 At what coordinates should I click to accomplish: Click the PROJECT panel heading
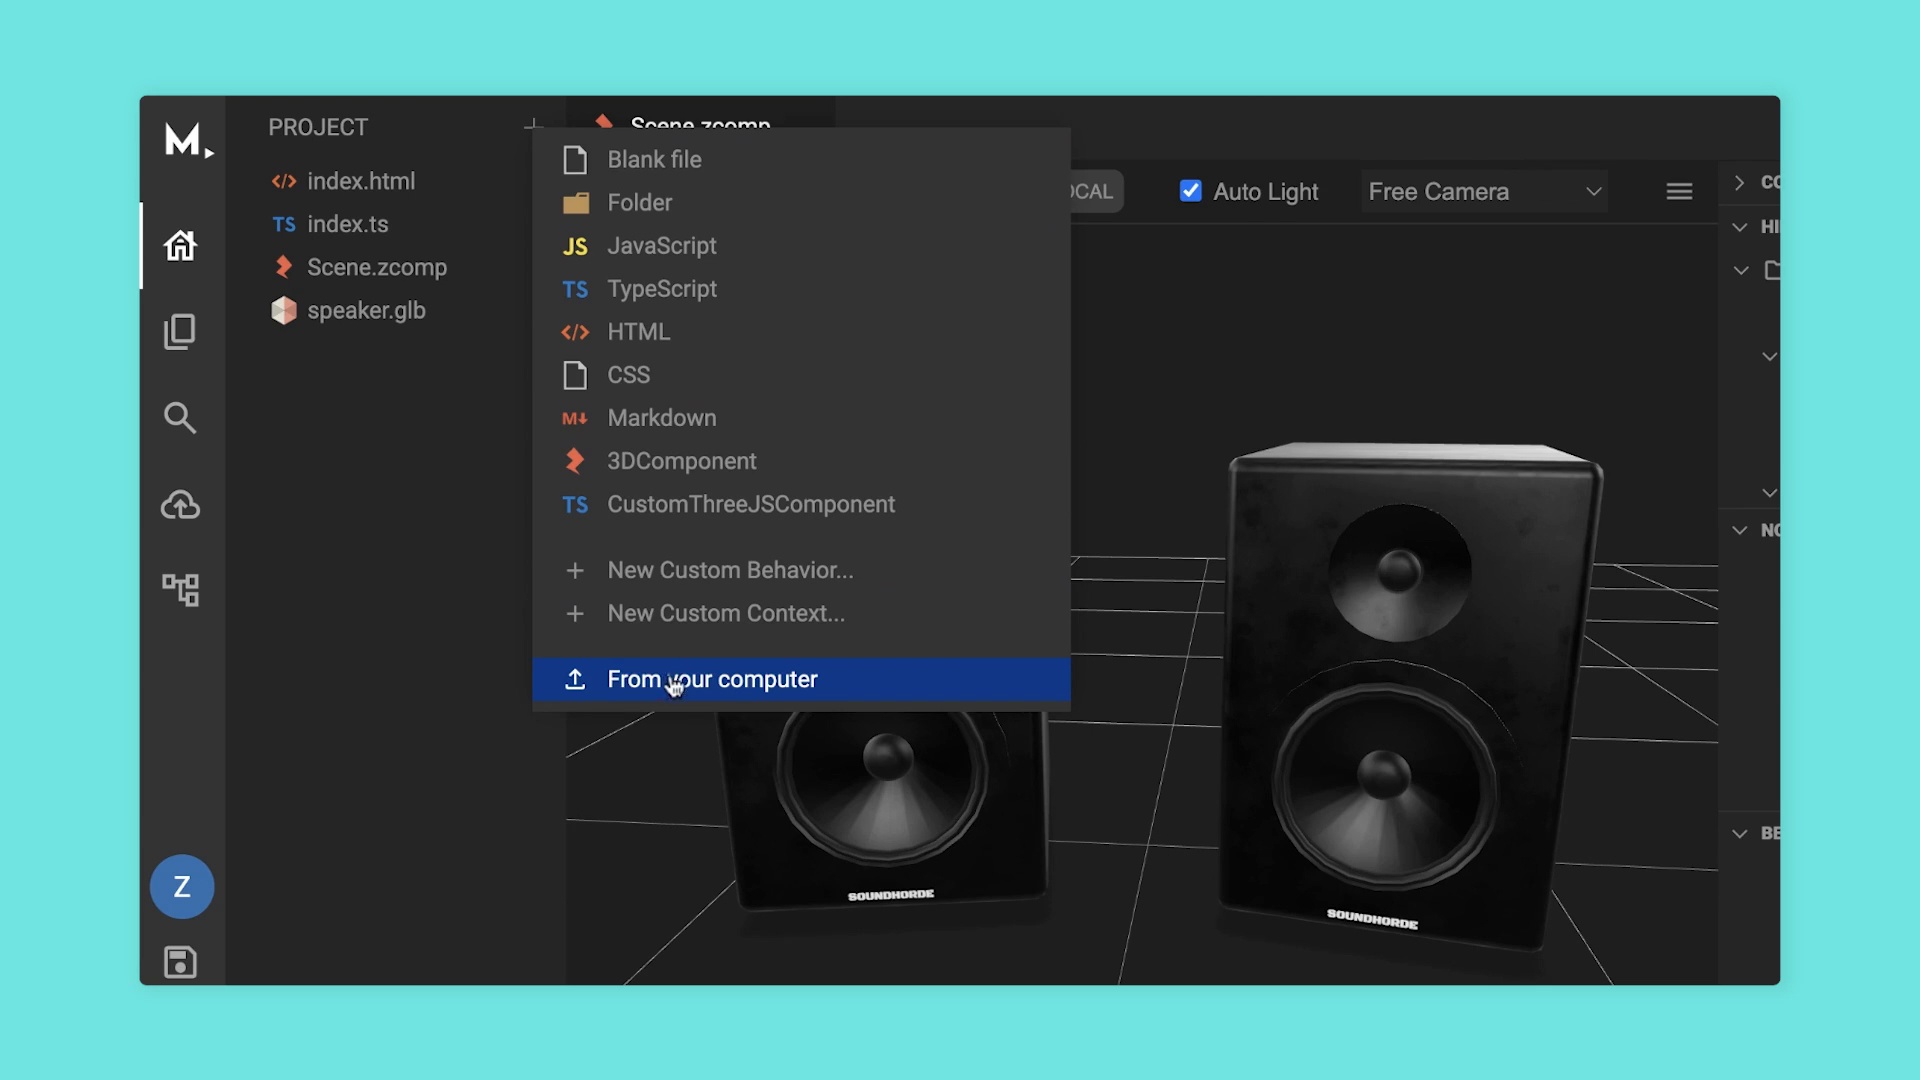[318, 127]
